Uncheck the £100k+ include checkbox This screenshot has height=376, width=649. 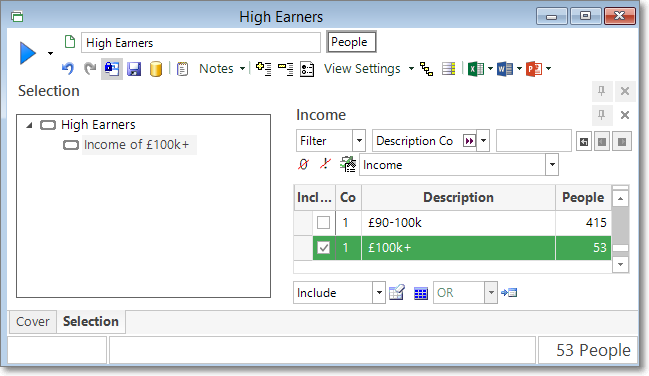323,248
